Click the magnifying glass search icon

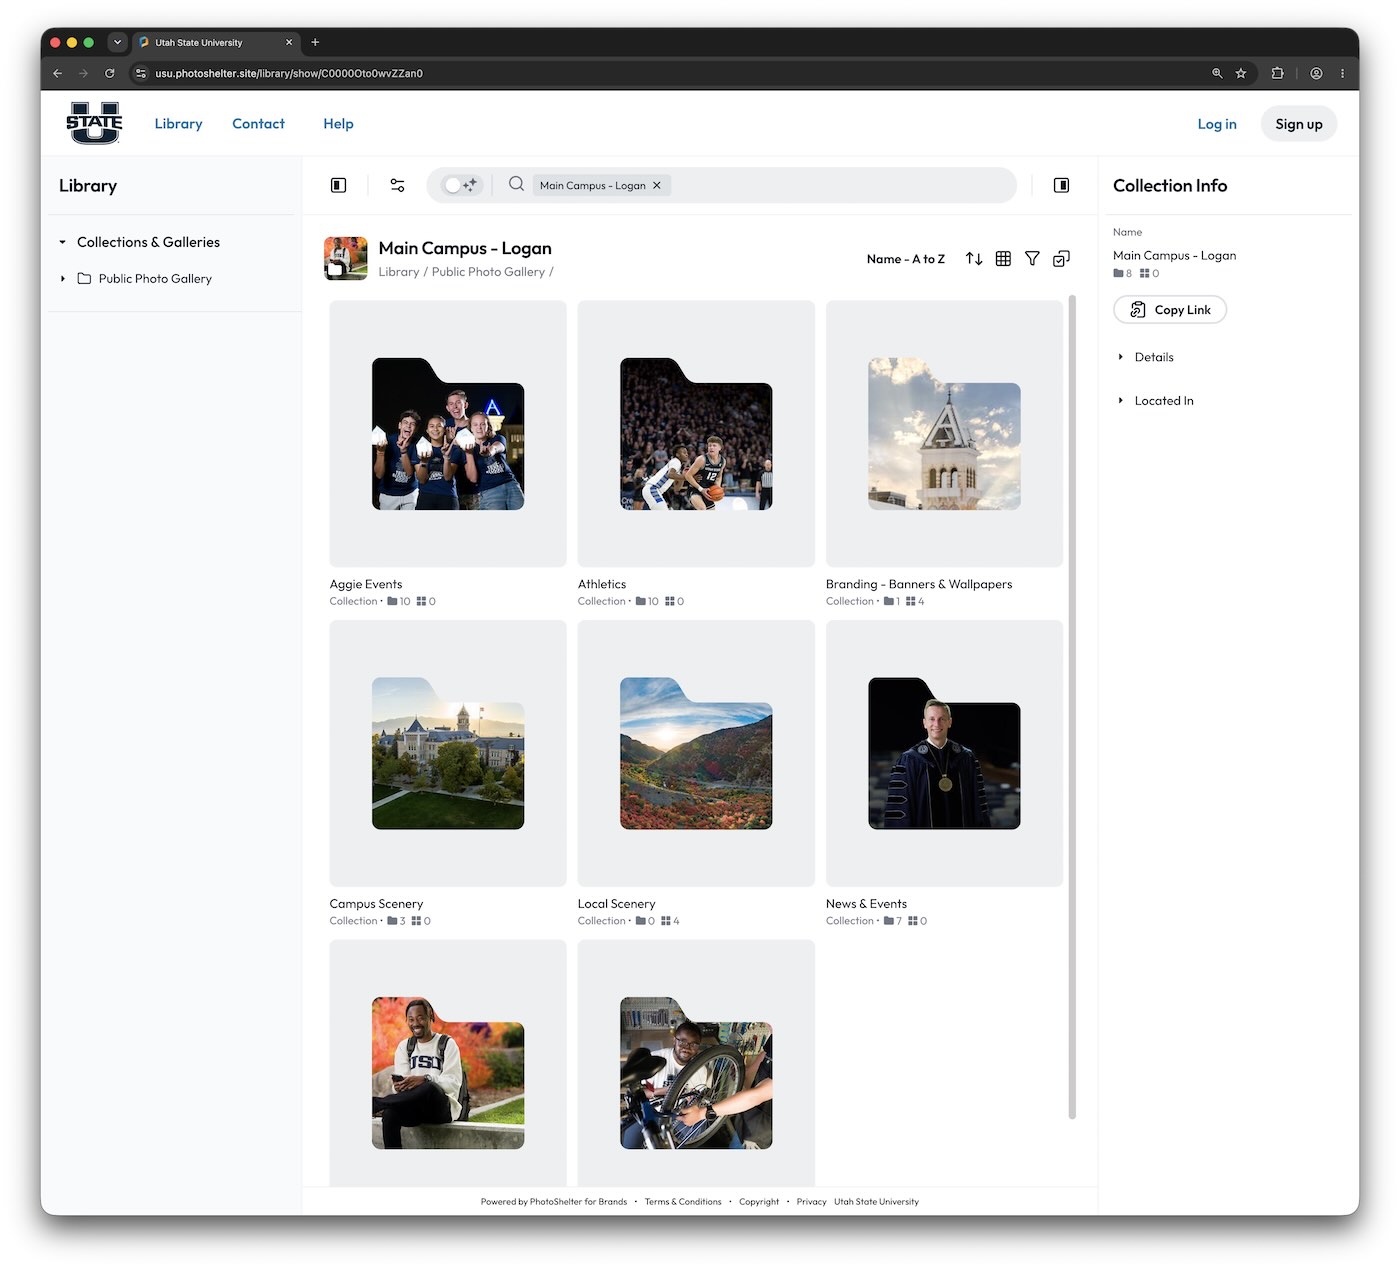coord(516,184)
